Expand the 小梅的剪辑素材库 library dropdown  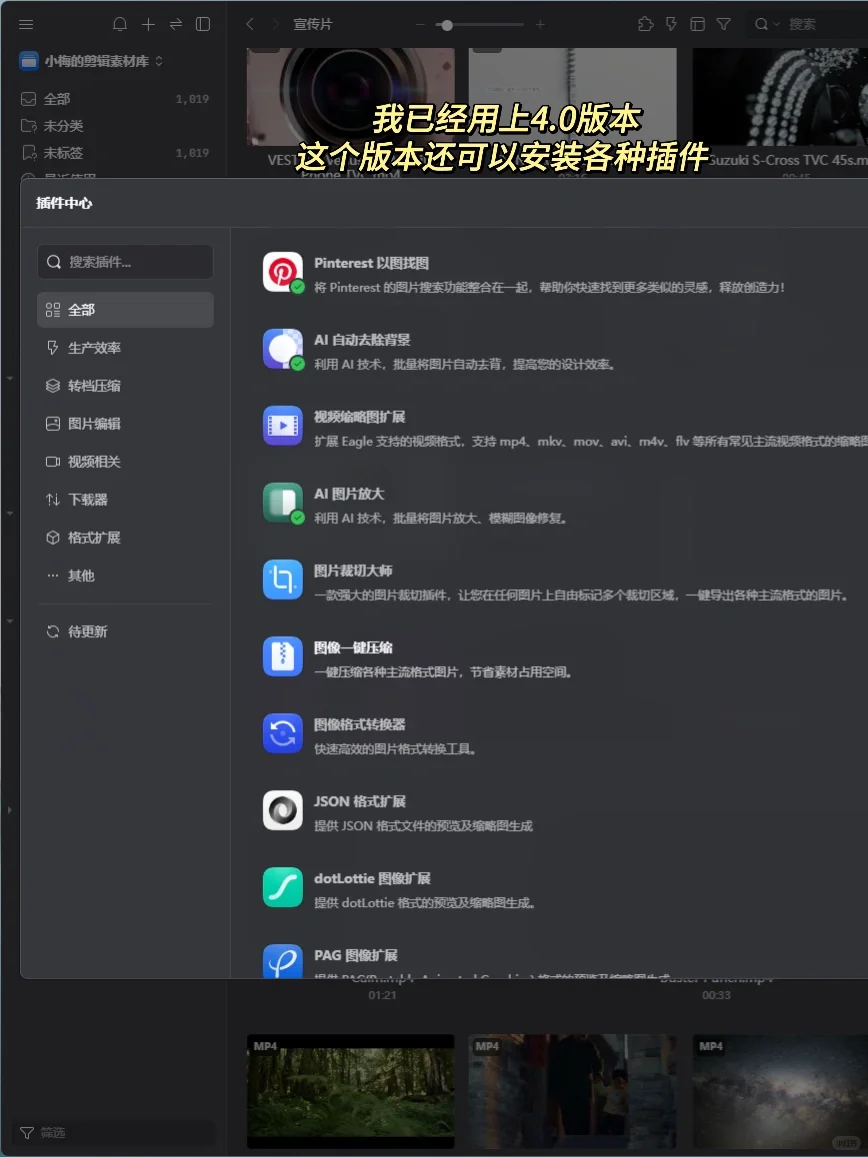160,61
